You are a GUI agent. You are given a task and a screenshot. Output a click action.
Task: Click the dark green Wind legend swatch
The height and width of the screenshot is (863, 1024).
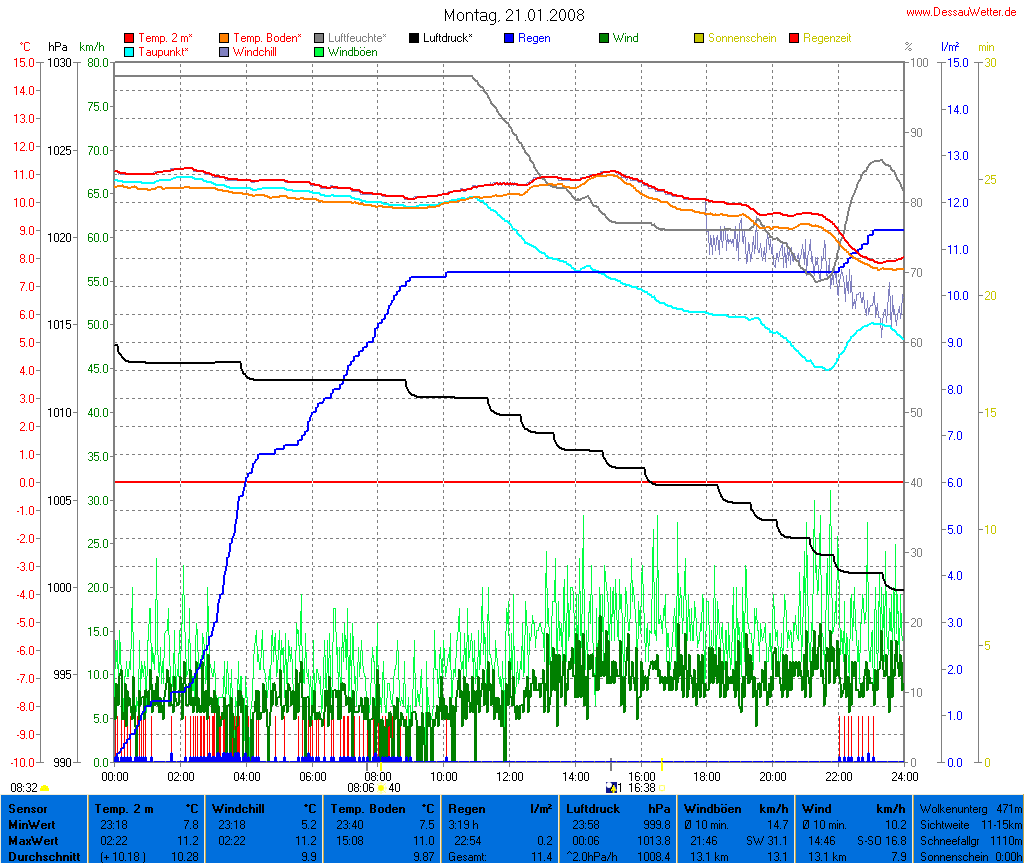[x=604, y=38]
